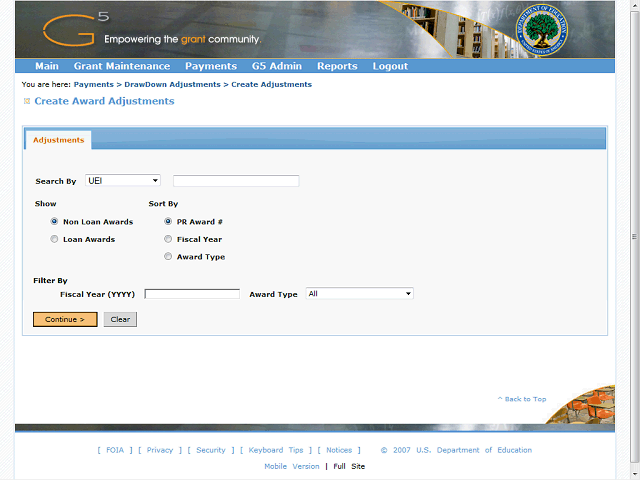Open the FOIA footer link
This screenshot has width=640, height=480.
click(x=115, y=450)
